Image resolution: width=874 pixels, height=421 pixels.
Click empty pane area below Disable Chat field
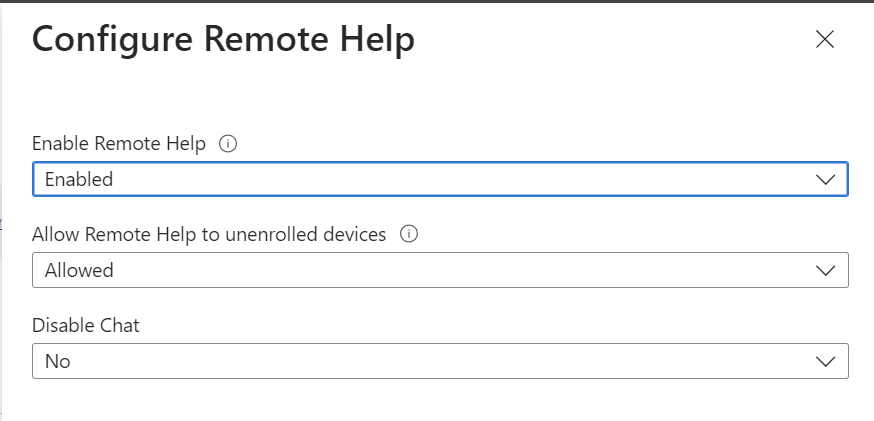440,400
